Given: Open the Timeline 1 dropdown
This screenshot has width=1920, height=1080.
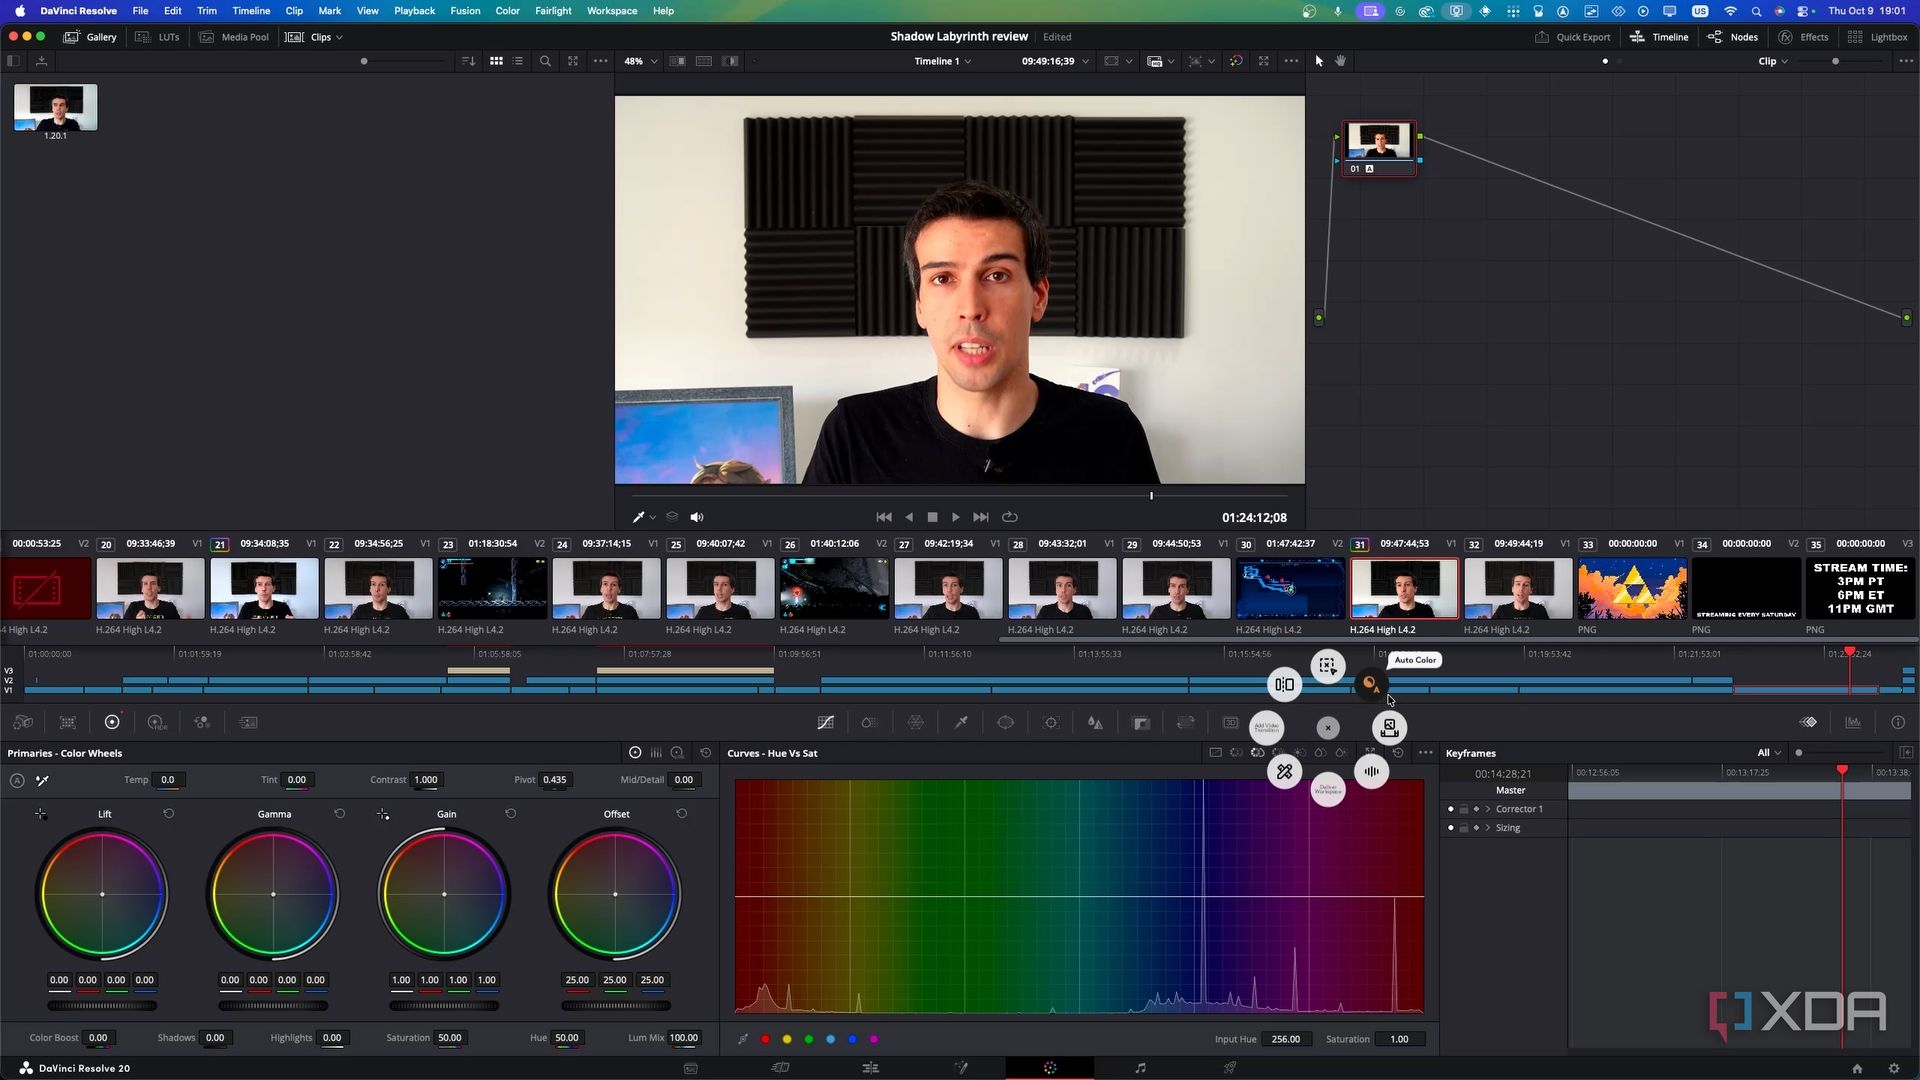Looking at the screenshot, I should pyautogui.click(x=943, y=61).
